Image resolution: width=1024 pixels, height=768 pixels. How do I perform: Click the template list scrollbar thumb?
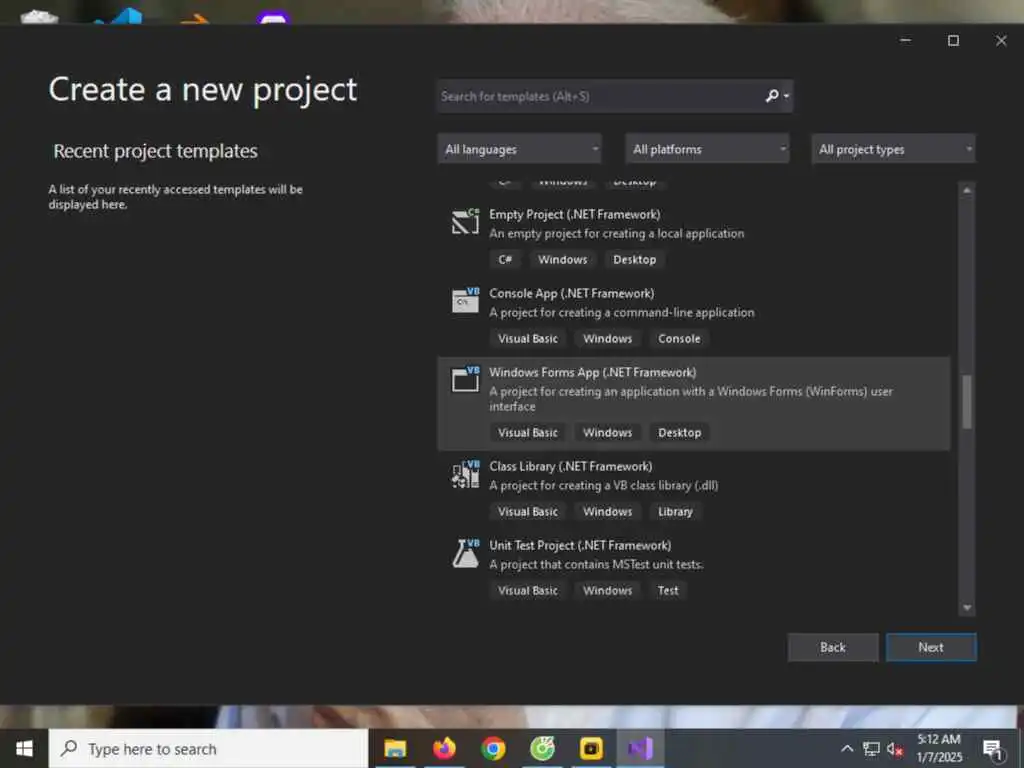967,402
